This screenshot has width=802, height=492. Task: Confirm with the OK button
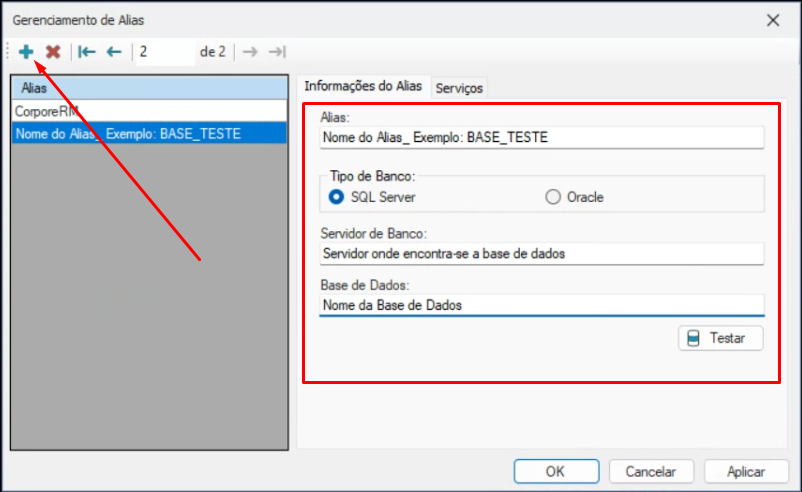[x=556, y=471]
